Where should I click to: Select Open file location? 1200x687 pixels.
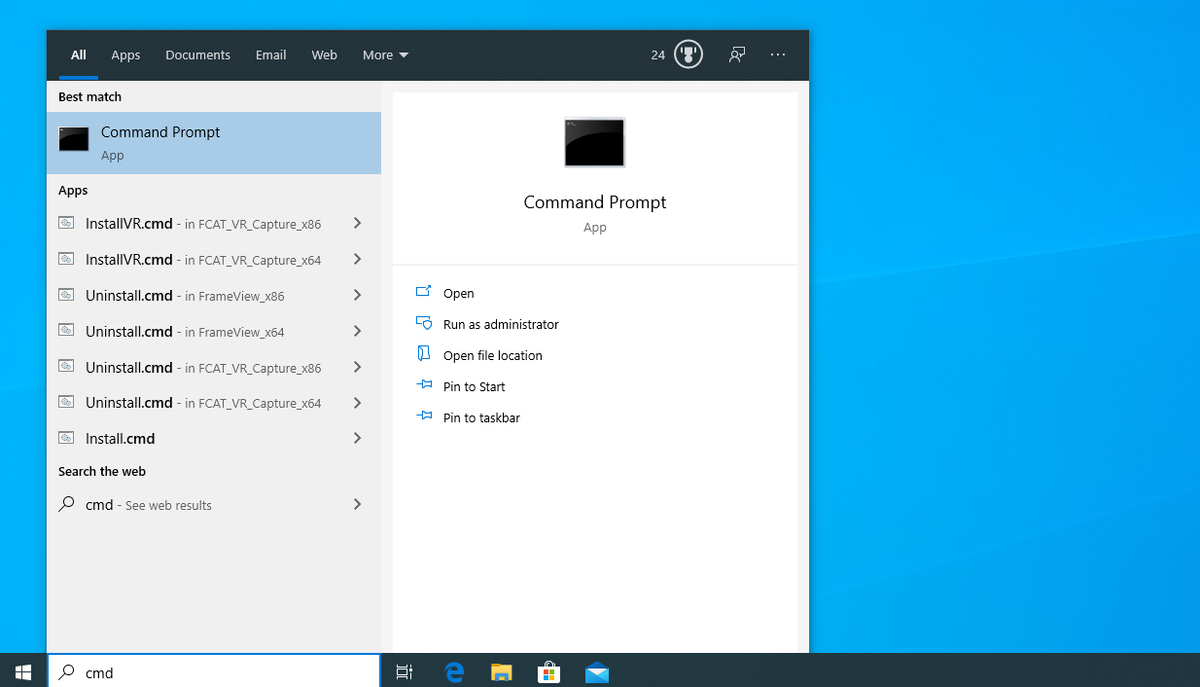click(x=492, y=355)
